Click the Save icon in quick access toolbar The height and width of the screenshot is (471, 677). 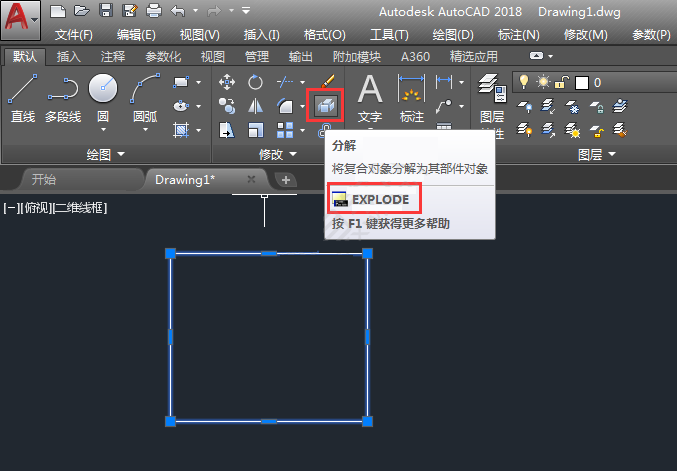click(x=106, y=10)
